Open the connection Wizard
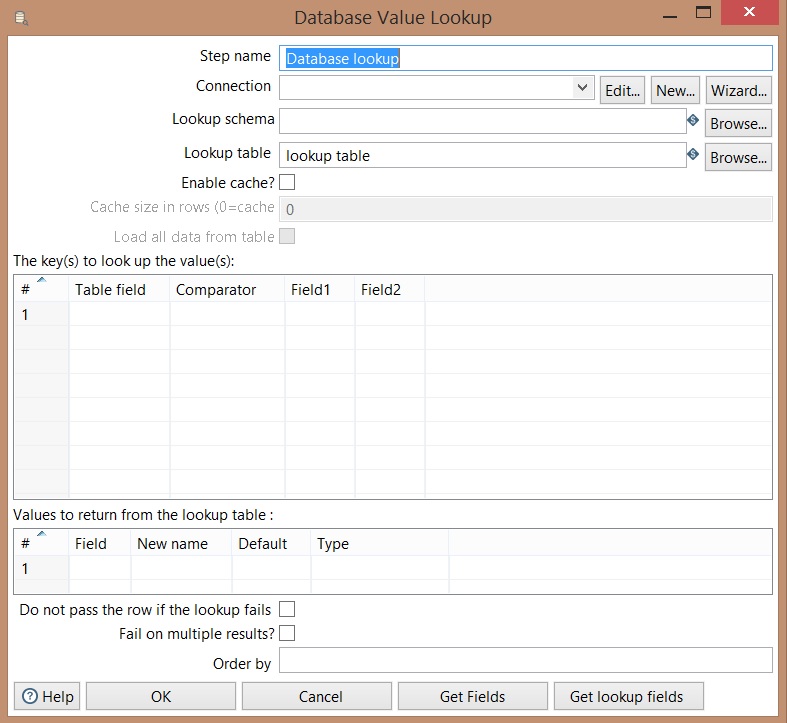The height and width of the screenshot is (723, 787). tap(739, 90)
